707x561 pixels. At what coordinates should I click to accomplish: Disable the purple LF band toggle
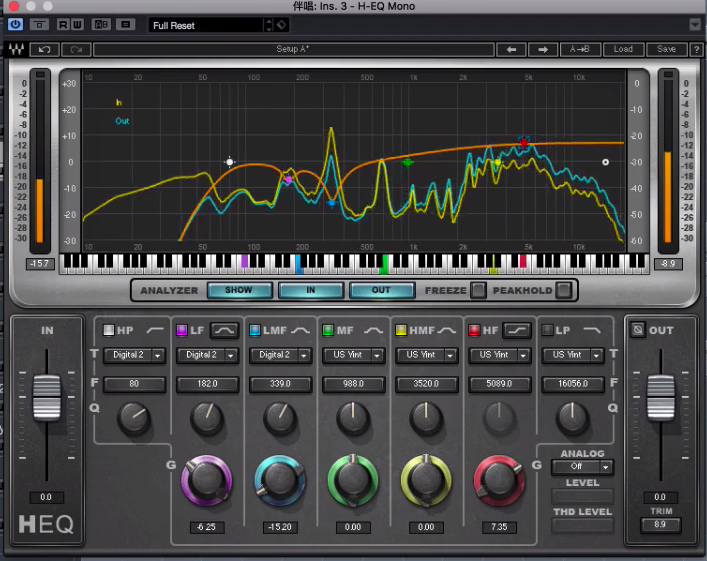pyautogui.click(x=182, y=330)
